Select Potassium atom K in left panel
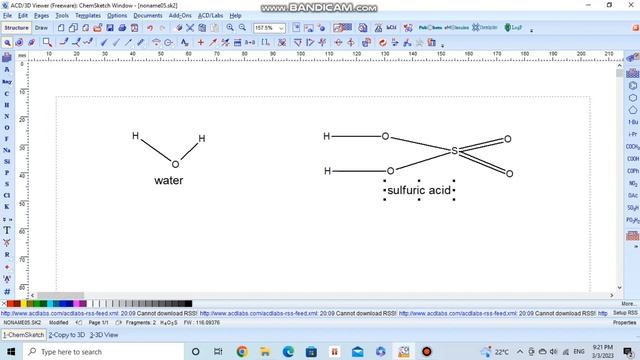 (7, 207)
